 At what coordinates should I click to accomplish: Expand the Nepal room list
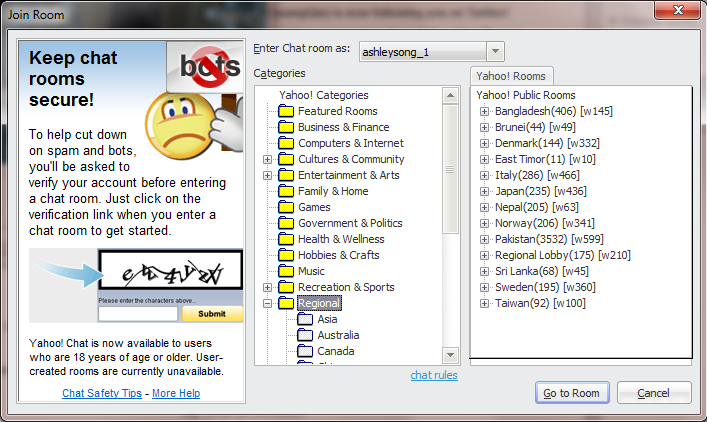(484, 207)
